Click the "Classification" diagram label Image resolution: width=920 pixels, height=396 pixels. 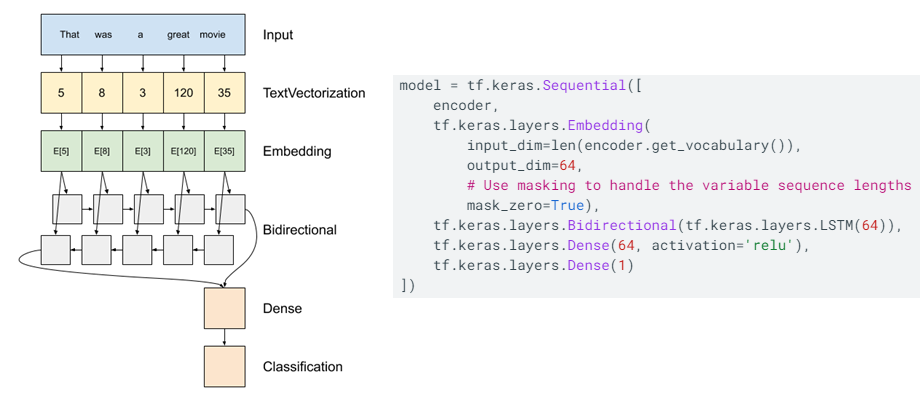(303, 367)
